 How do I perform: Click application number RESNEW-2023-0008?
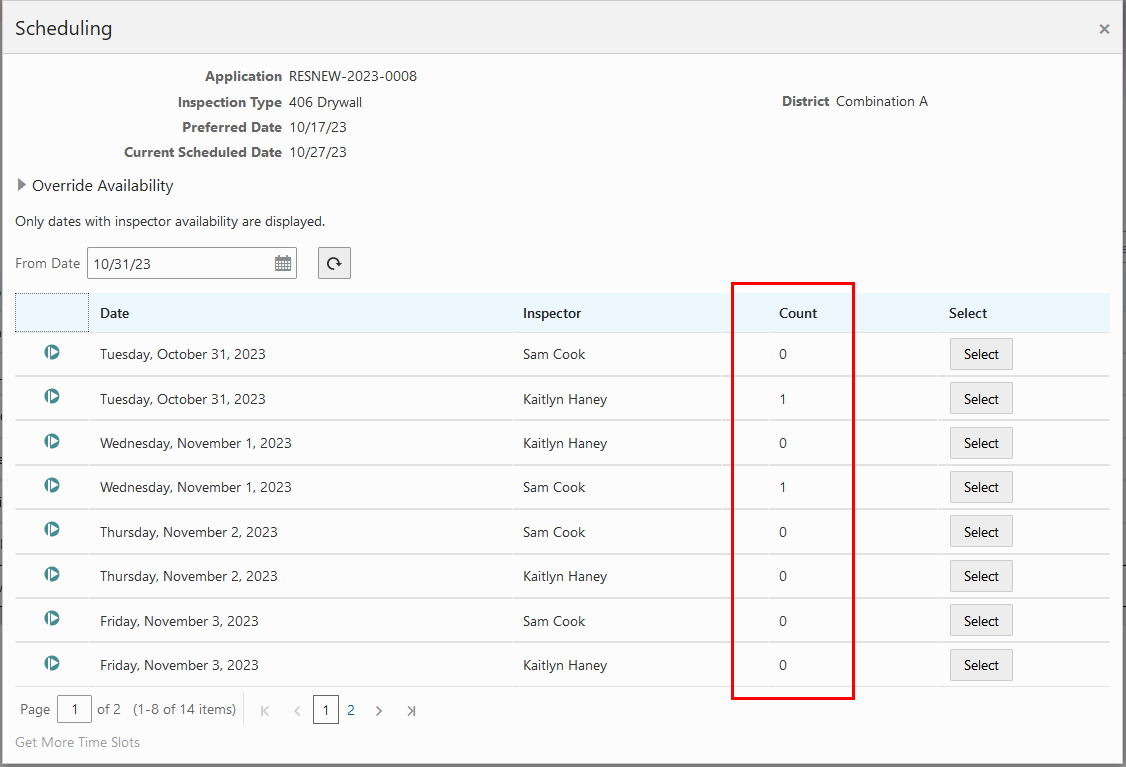coord(353,76)
